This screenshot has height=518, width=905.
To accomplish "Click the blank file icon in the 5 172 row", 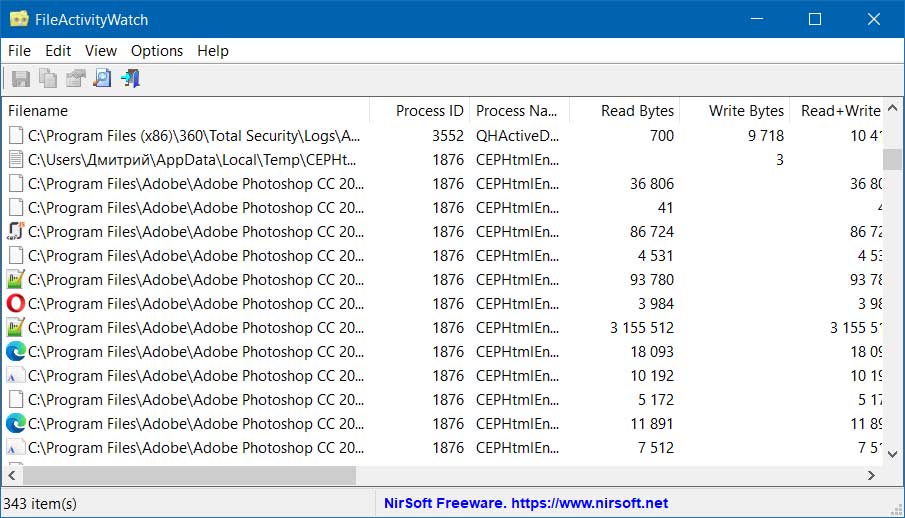I will [16, 400].
